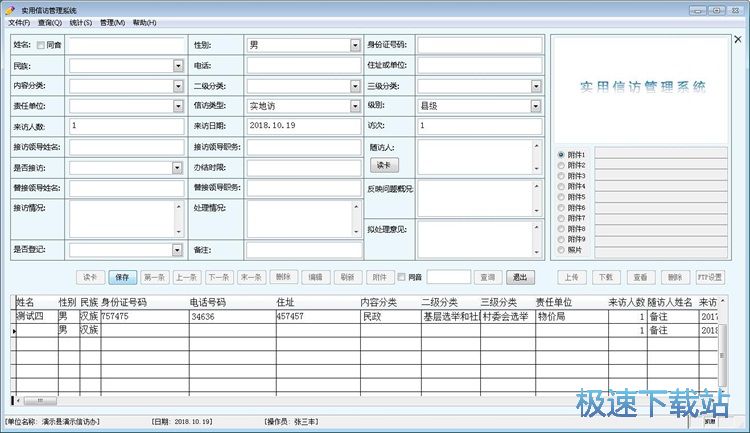Click the 身份证号码 column header in the table
This screenshot has height=433, width=750.
[x=145, y=302]
